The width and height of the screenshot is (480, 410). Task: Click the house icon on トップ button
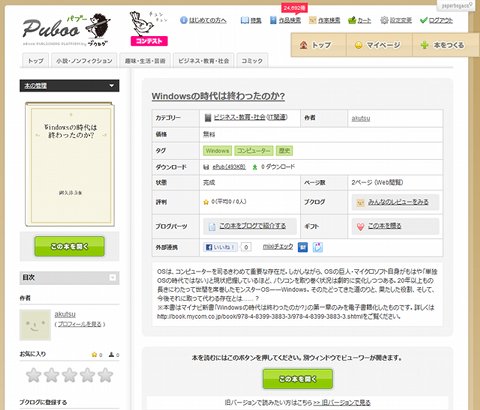point(303,45)
